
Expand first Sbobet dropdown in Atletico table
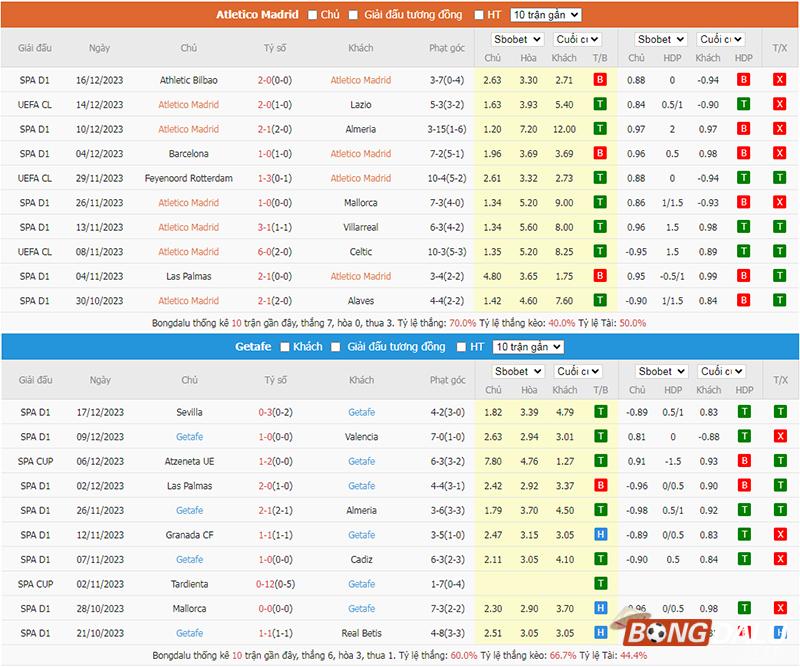pos(516,40)
